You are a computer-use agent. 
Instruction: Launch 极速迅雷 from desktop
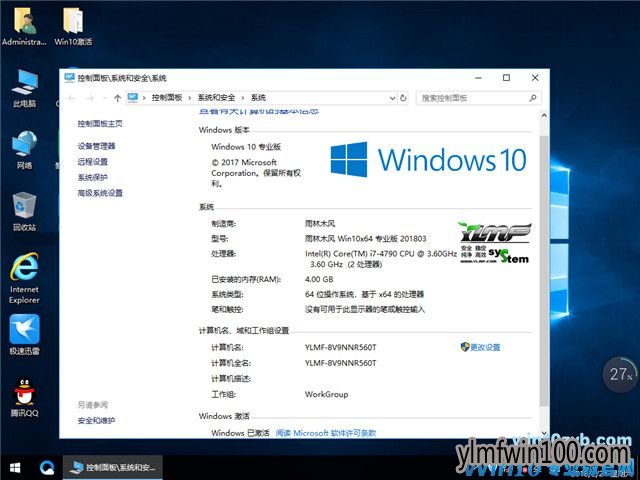point(24,335)
